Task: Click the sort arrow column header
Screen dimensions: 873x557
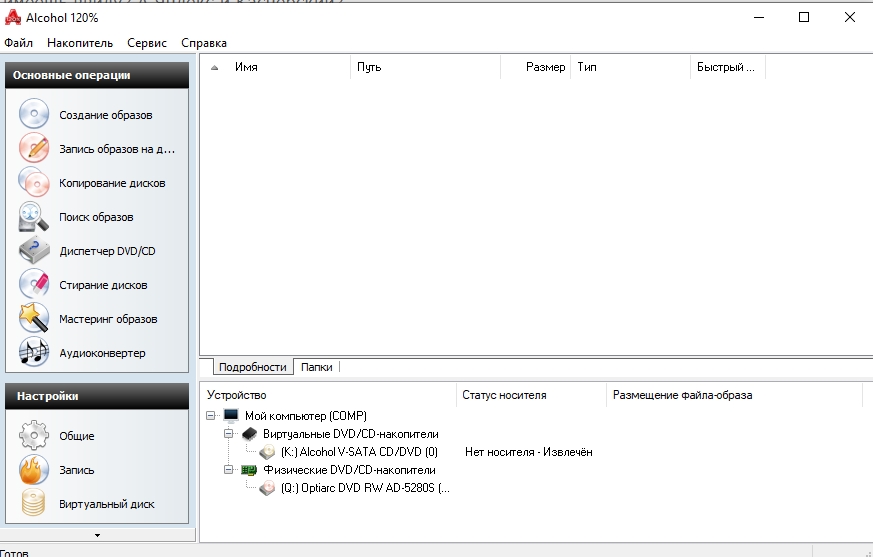Action: [214, 67]
